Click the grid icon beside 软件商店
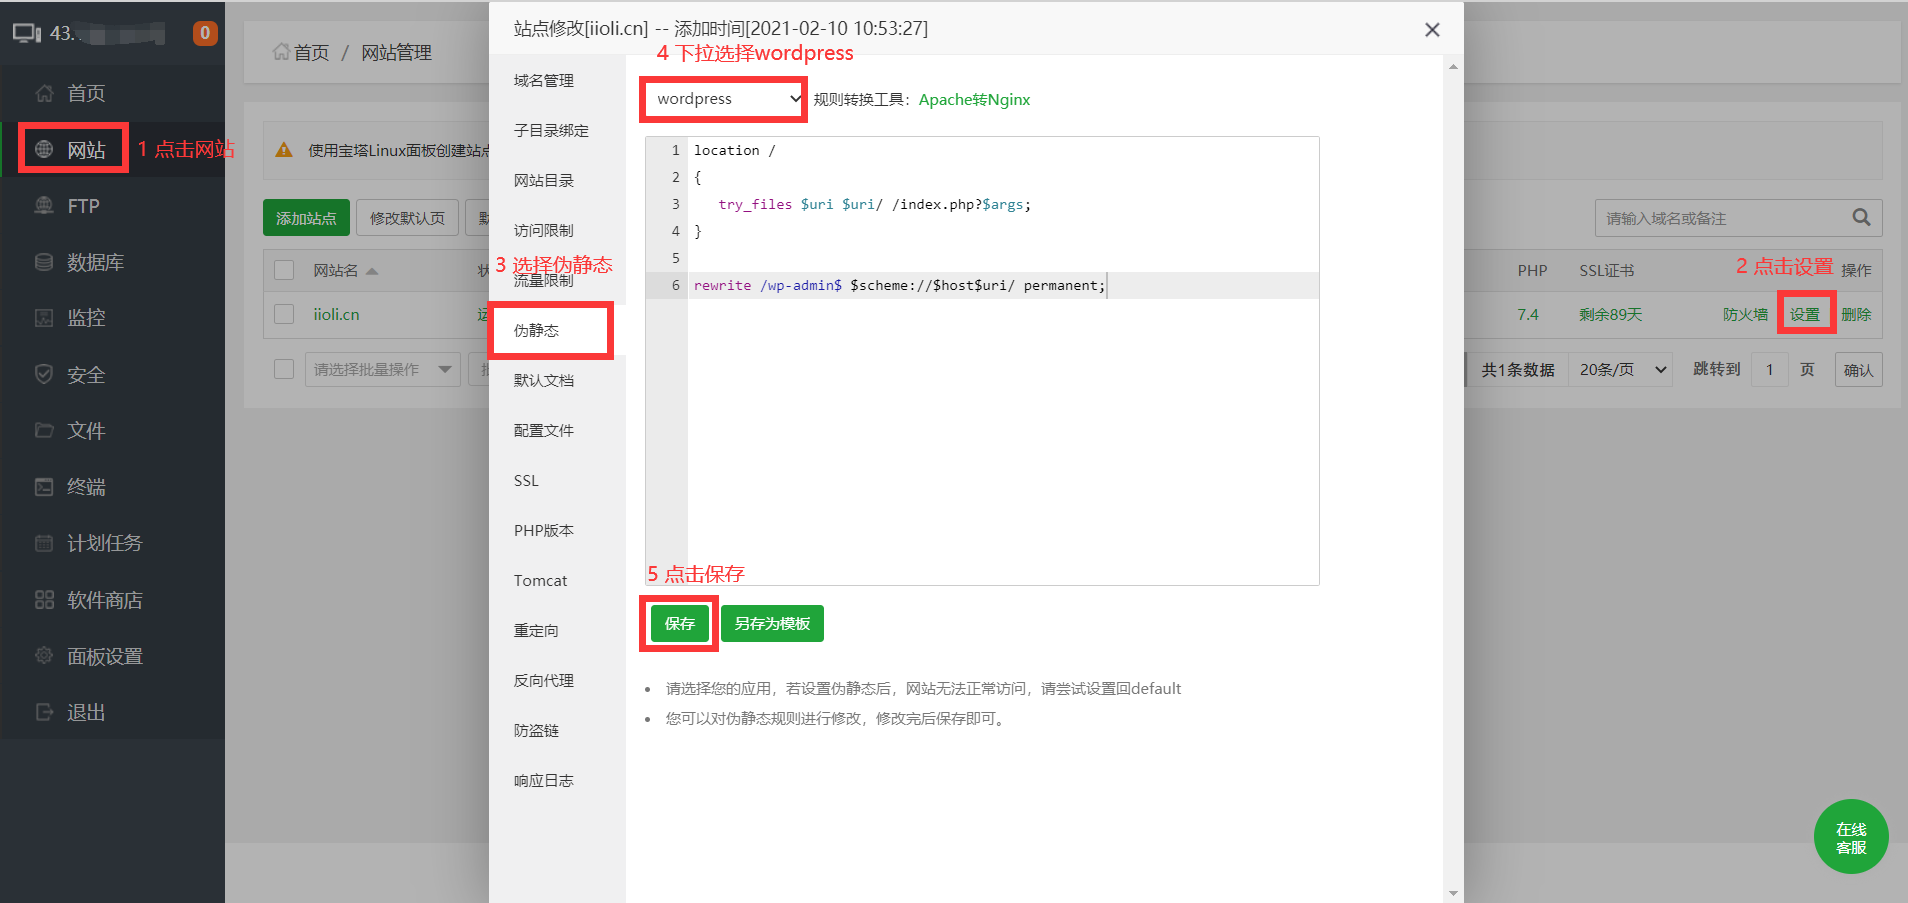This screenshot has height=903, width=1908. click(x=44, y=600)
